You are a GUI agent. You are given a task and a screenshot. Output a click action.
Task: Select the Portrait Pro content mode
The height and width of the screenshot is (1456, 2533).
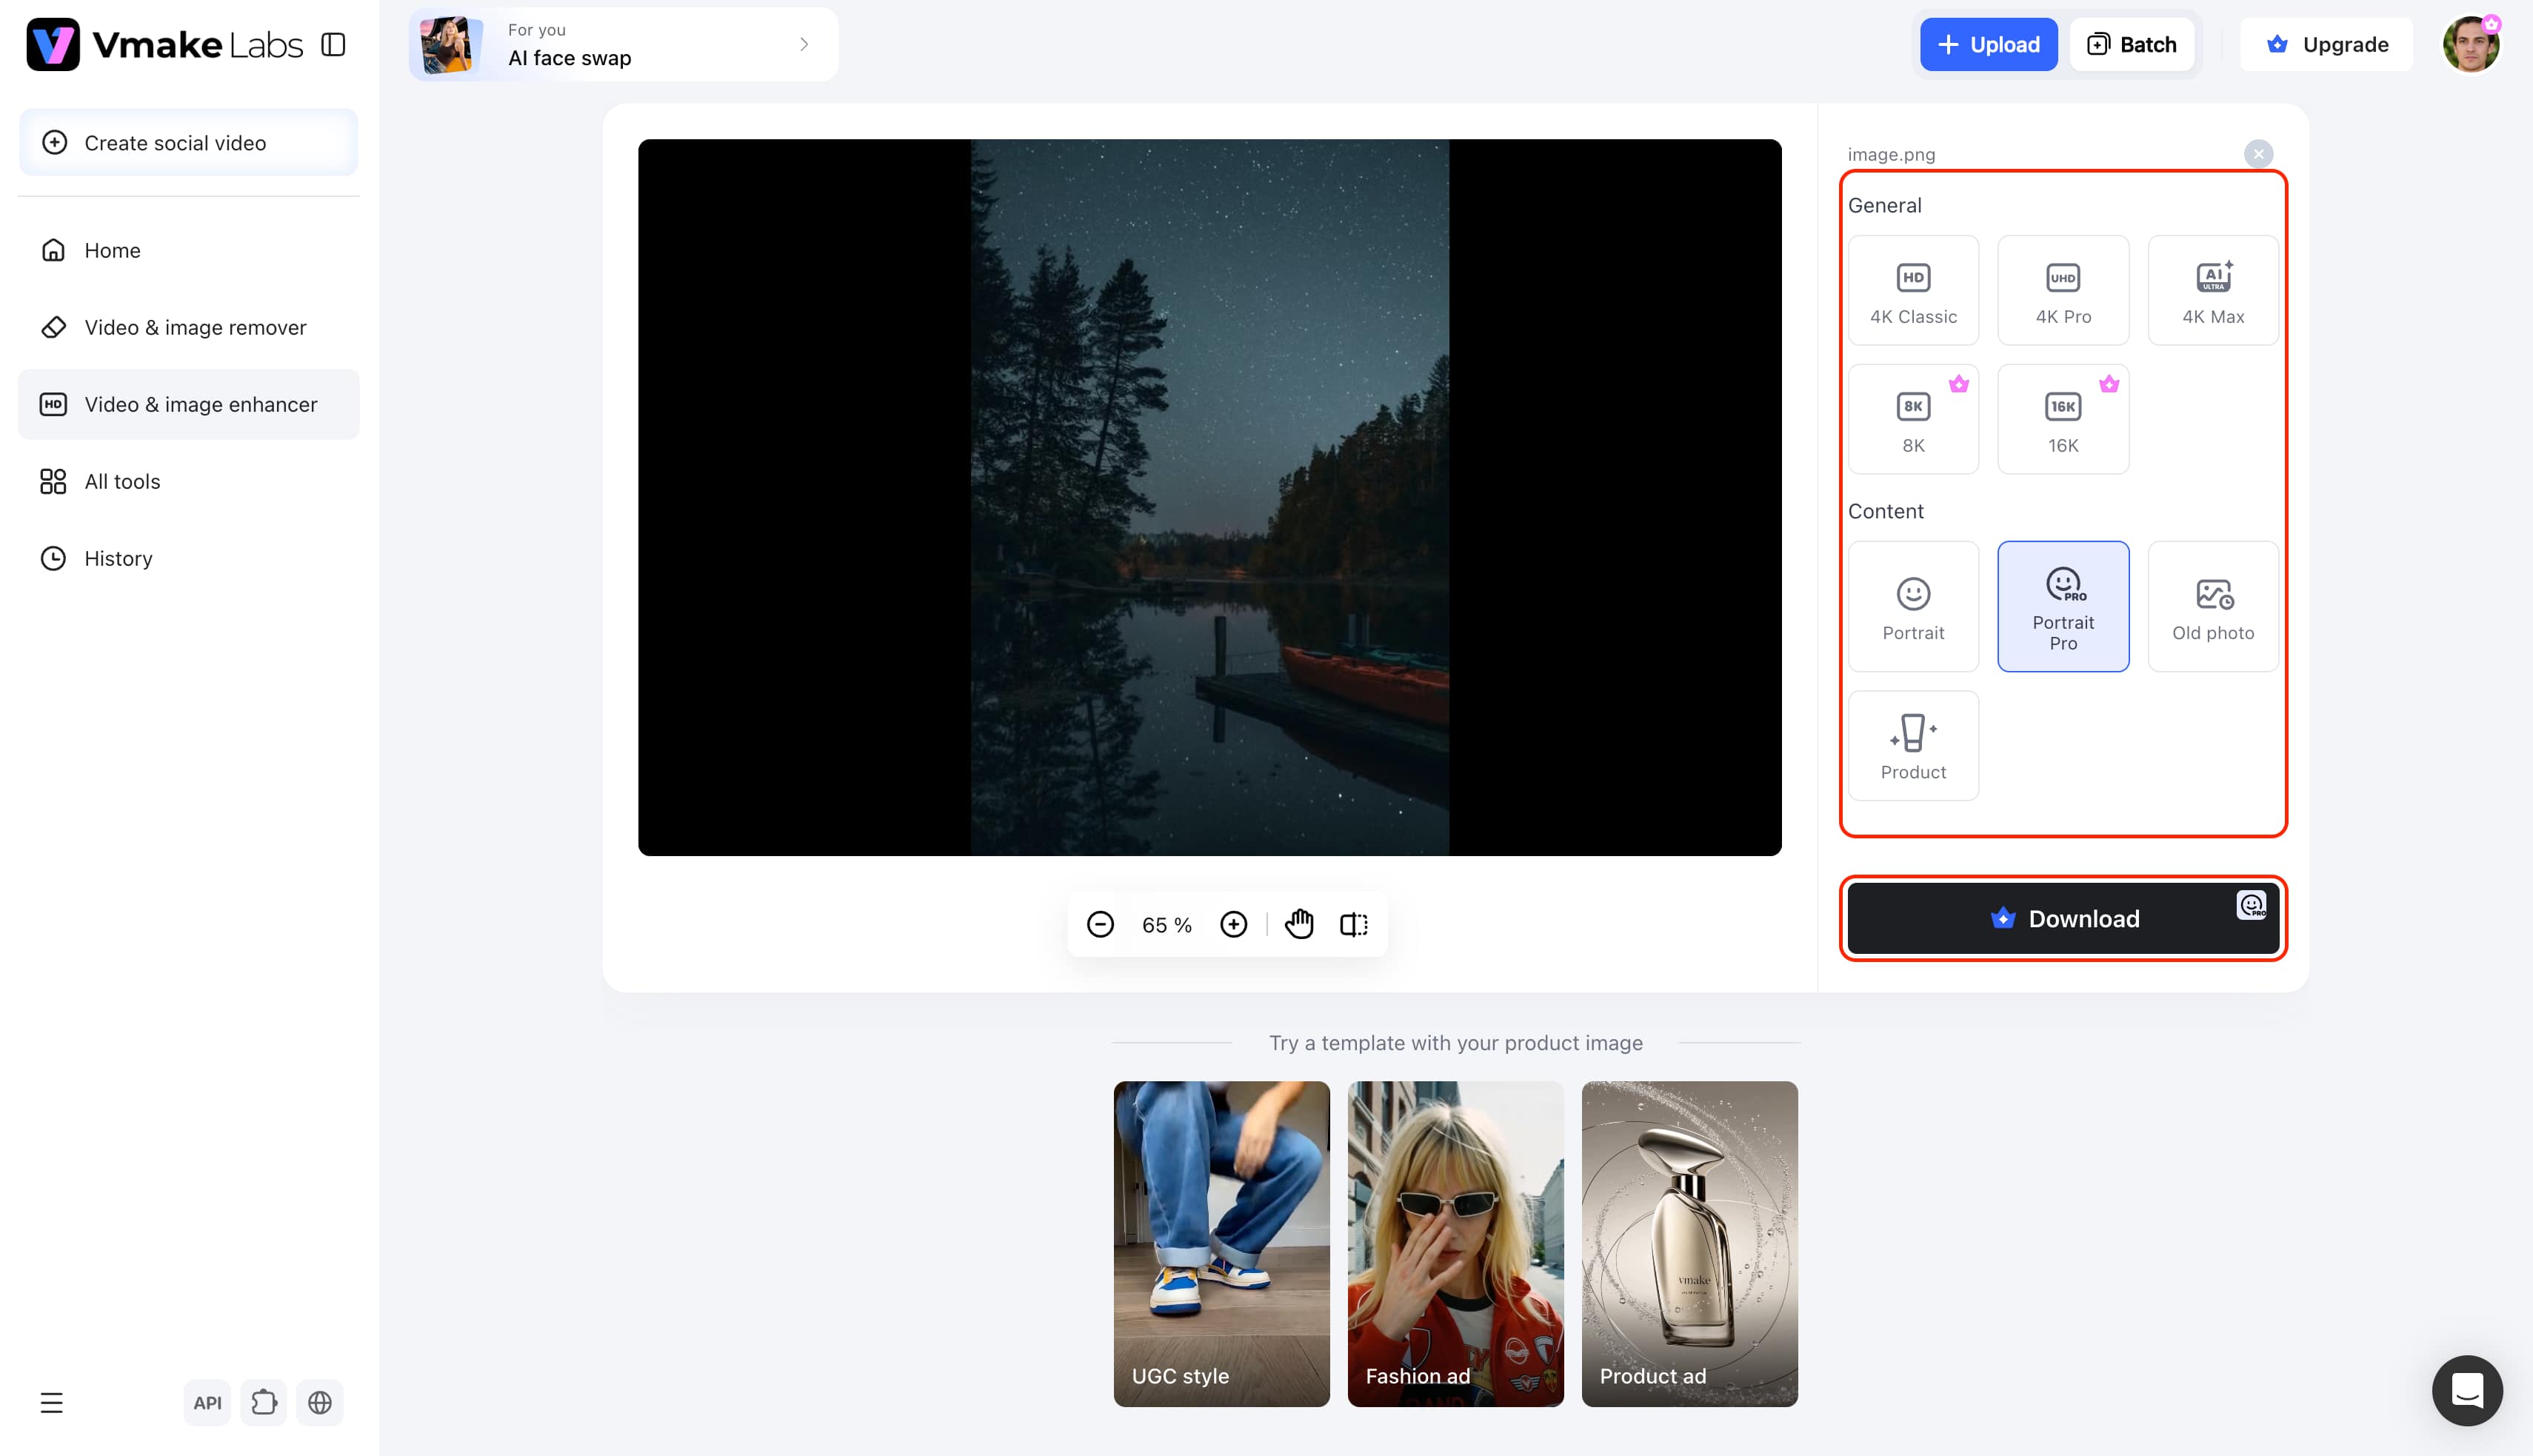click(x=2063, y=606)
